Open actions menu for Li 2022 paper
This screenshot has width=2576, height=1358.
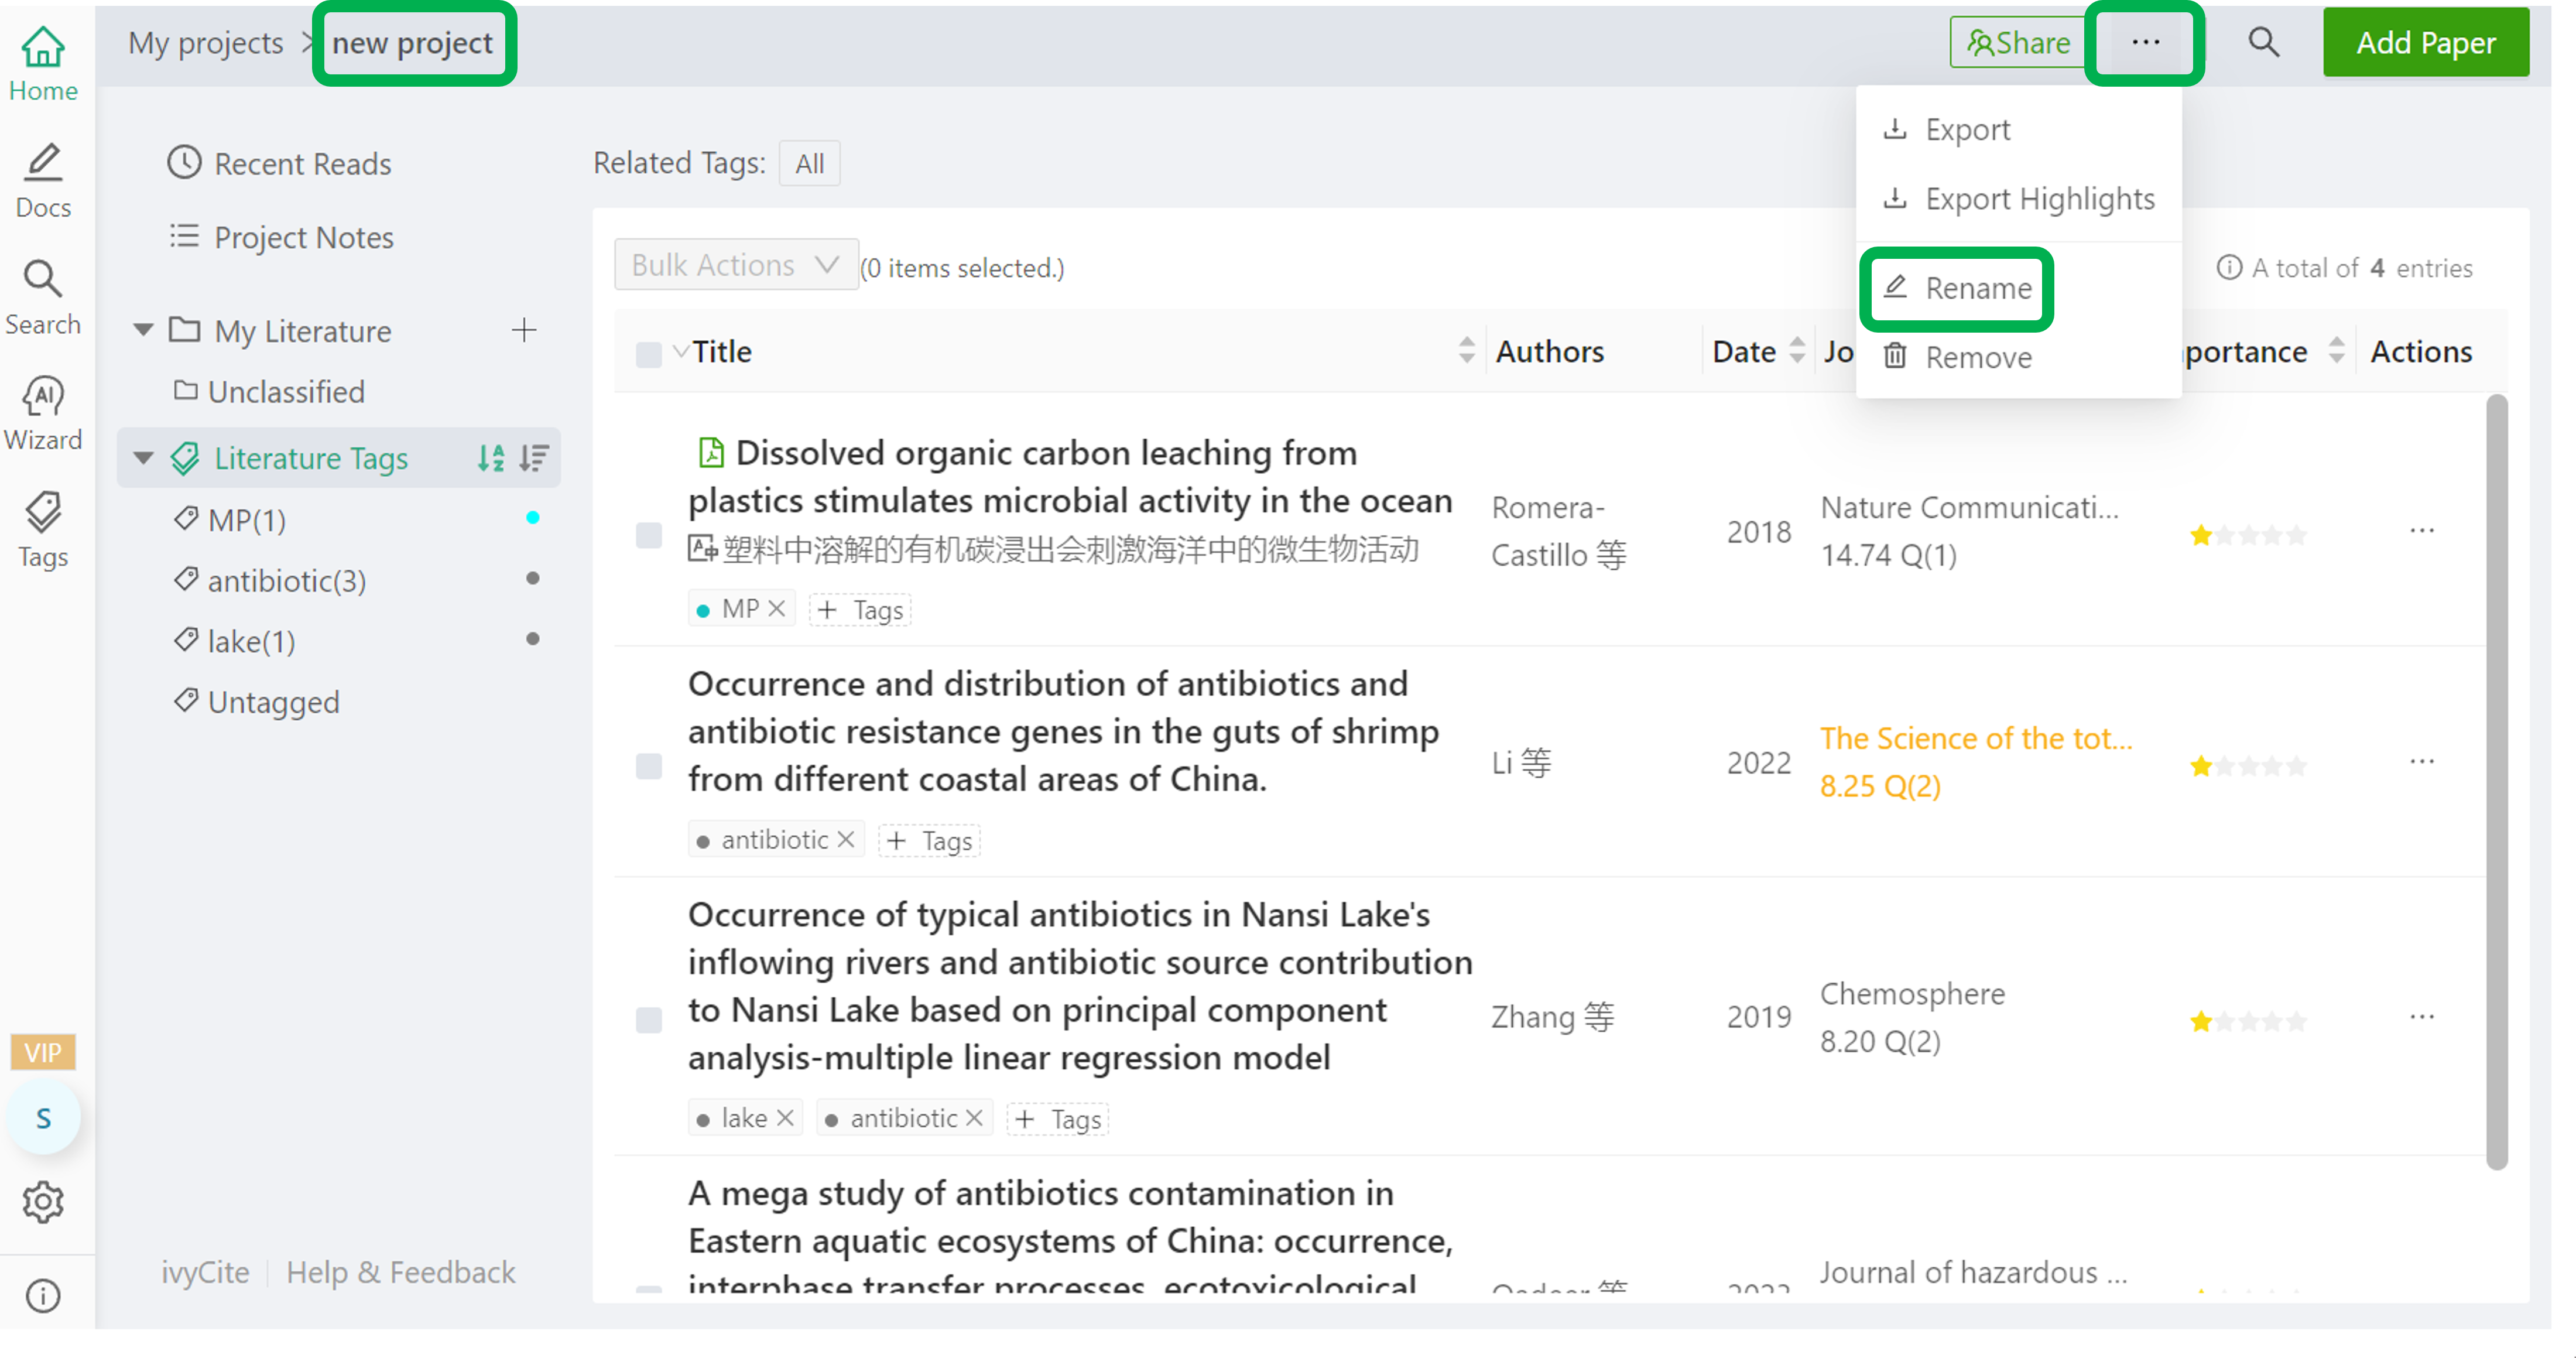(x=2422, y=762)
